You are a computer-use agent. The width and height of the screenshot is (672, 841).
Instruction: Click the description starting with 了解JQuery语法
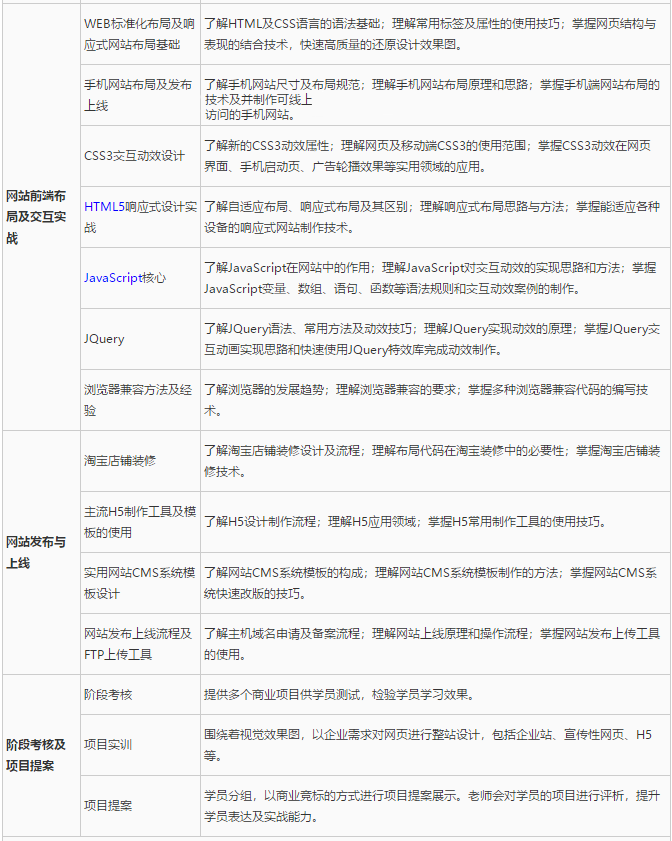[432, 339]
